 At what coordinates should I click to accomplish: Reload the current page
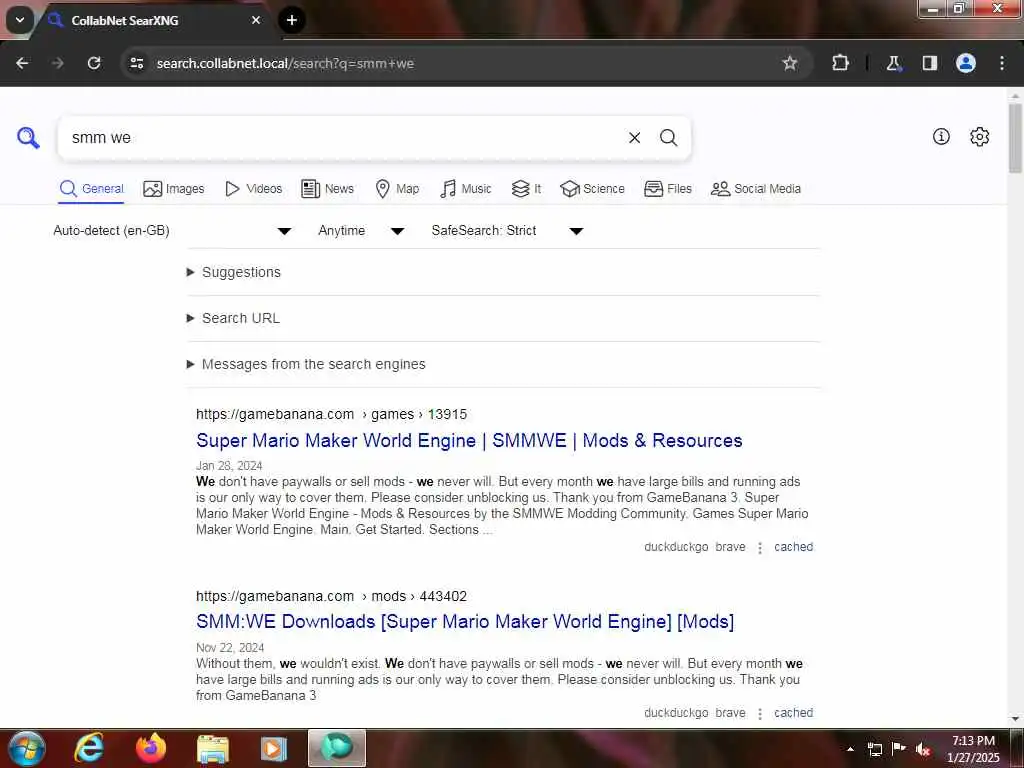pyautogui.click(x=94, y=63)
